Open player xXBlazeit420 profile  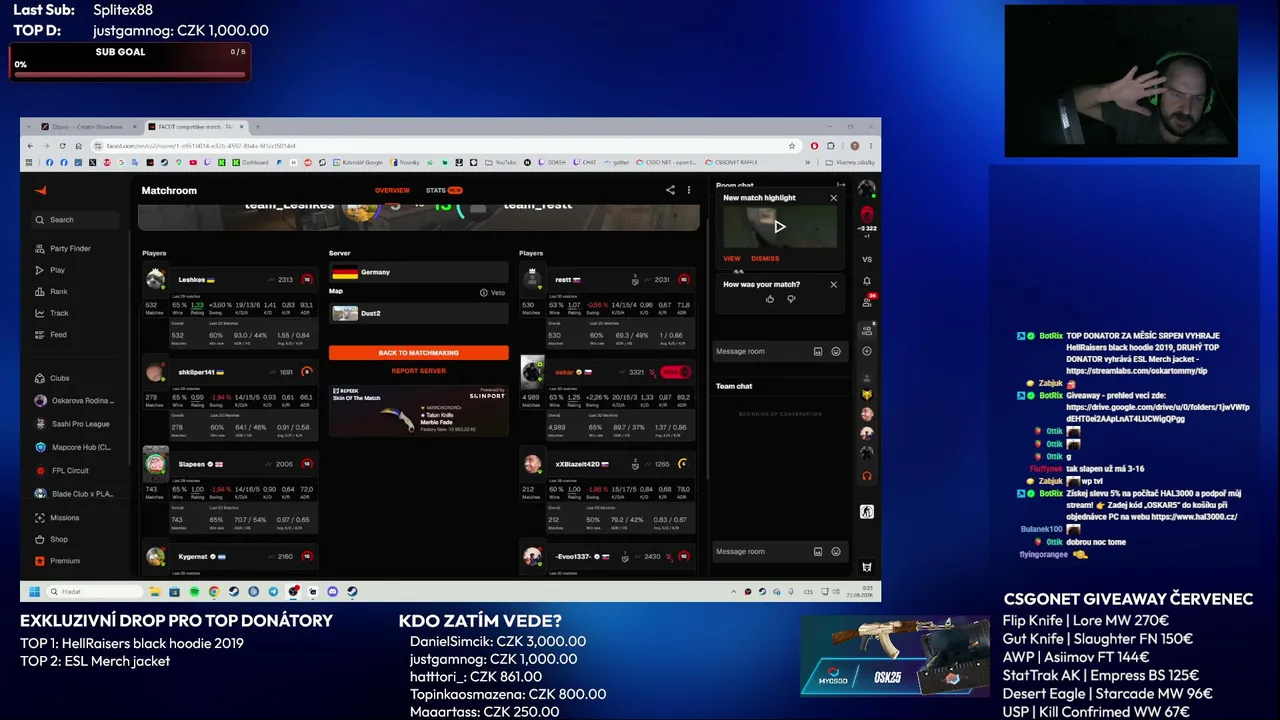tap(577, 464)
